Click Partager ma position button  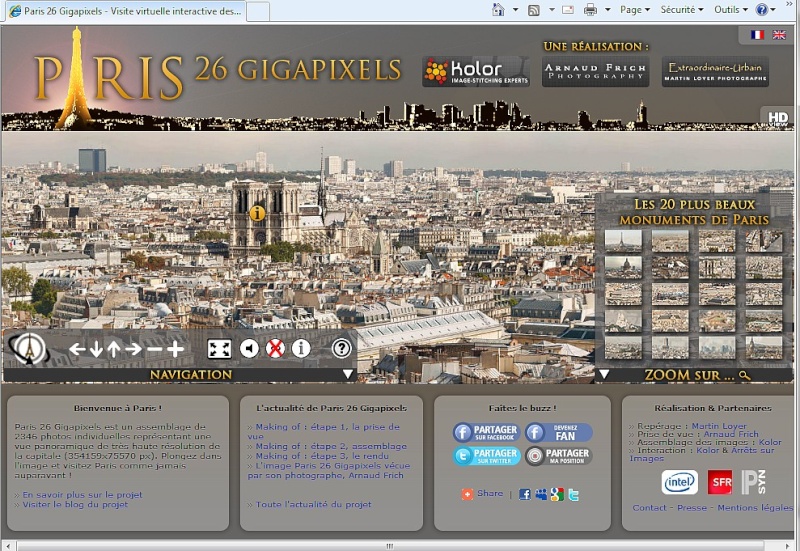[559, 456]
